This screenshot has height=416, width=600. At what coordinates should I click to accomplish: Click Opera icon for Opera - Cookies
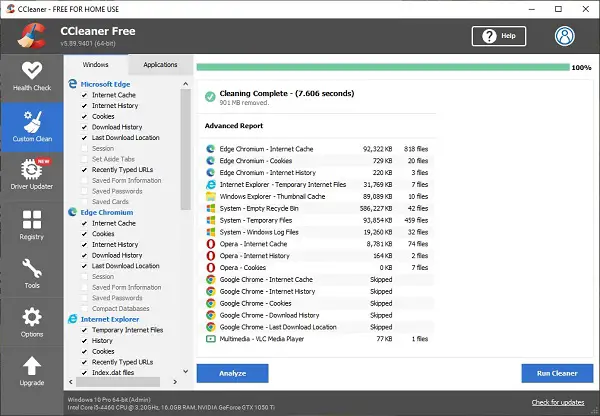coord(210,268)
